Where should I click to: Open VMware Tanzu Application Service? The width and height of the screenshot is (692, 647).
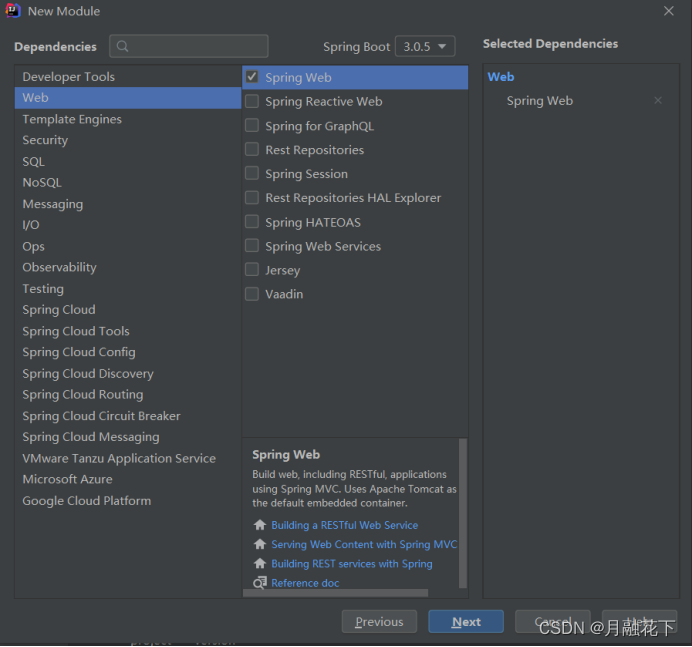tap(128, 458)
